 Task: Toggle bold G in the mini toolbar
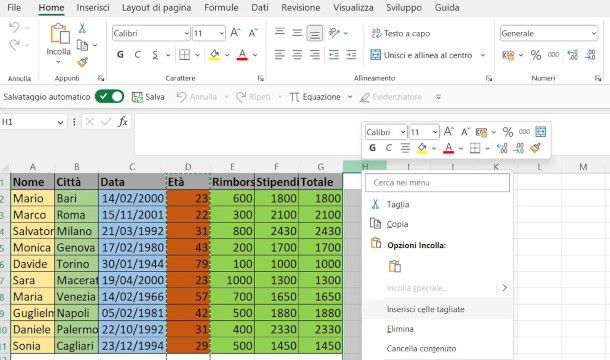click(372, 148)
